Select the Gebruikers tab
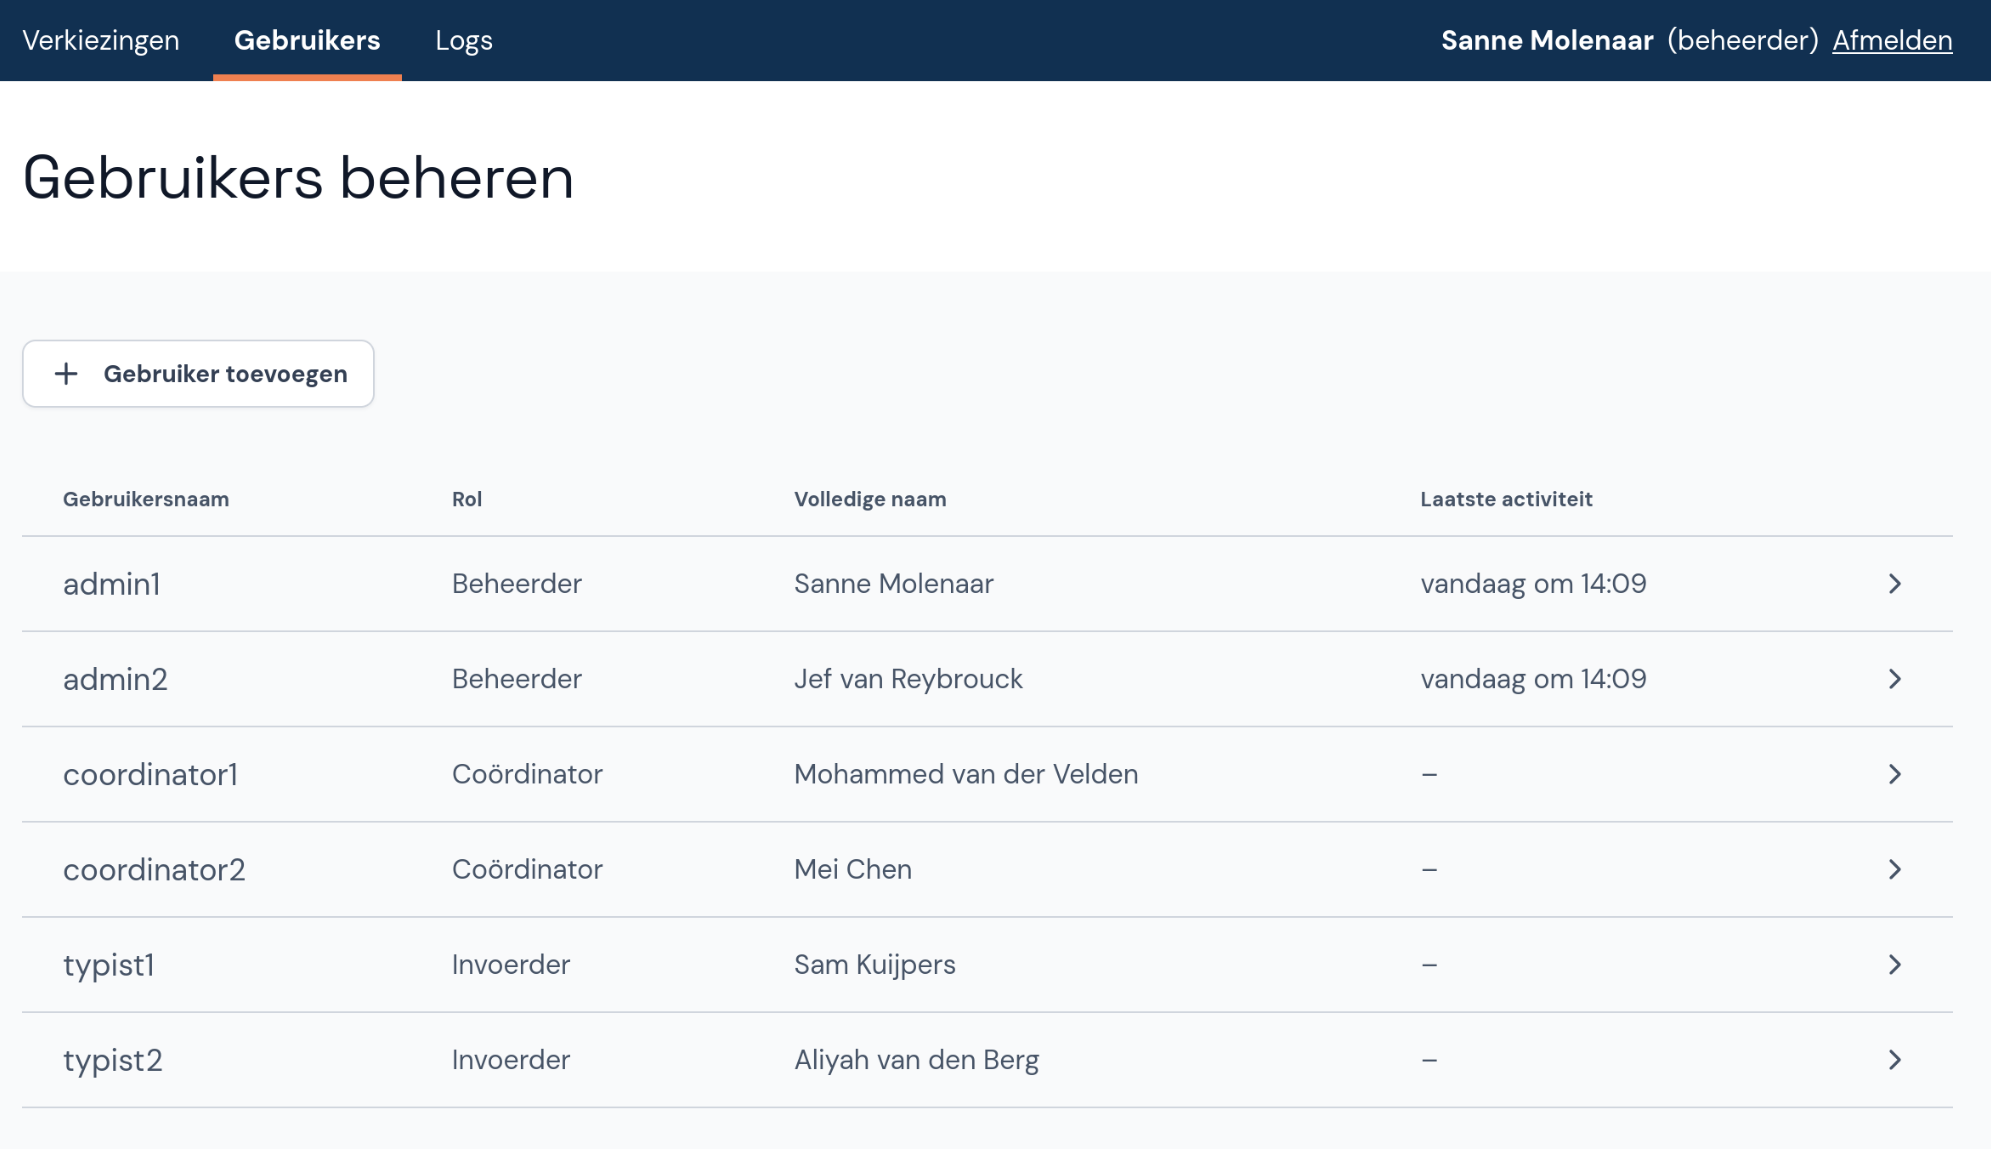The width and height of the screenshot is (1991, 1149). [x=307, y=40]
